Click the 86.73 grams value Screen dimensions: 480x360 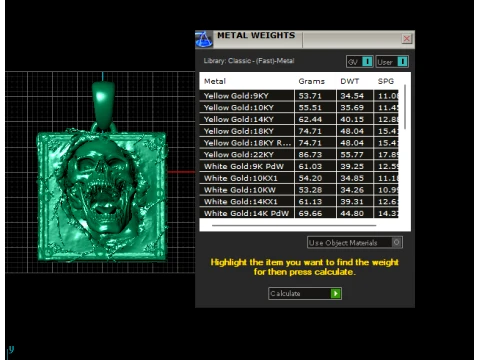pyautogui.click(x=310, y=155)
